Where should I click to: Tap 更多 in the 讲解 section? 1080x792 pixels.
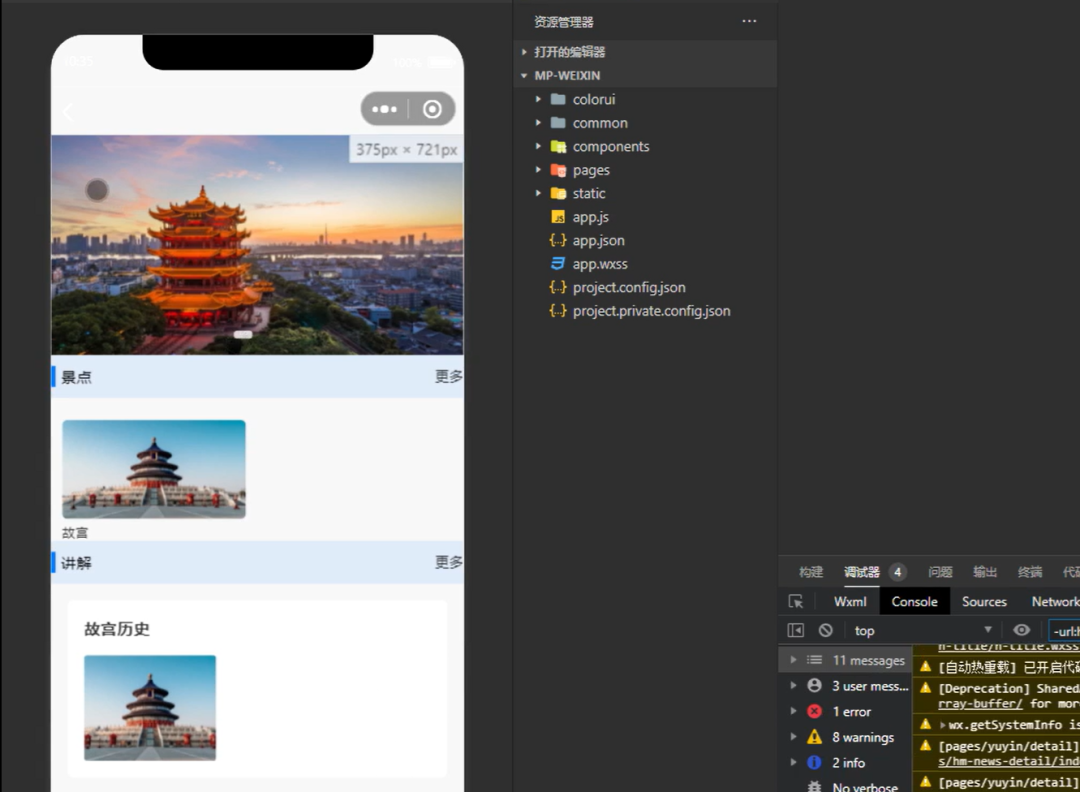point(448,562)
